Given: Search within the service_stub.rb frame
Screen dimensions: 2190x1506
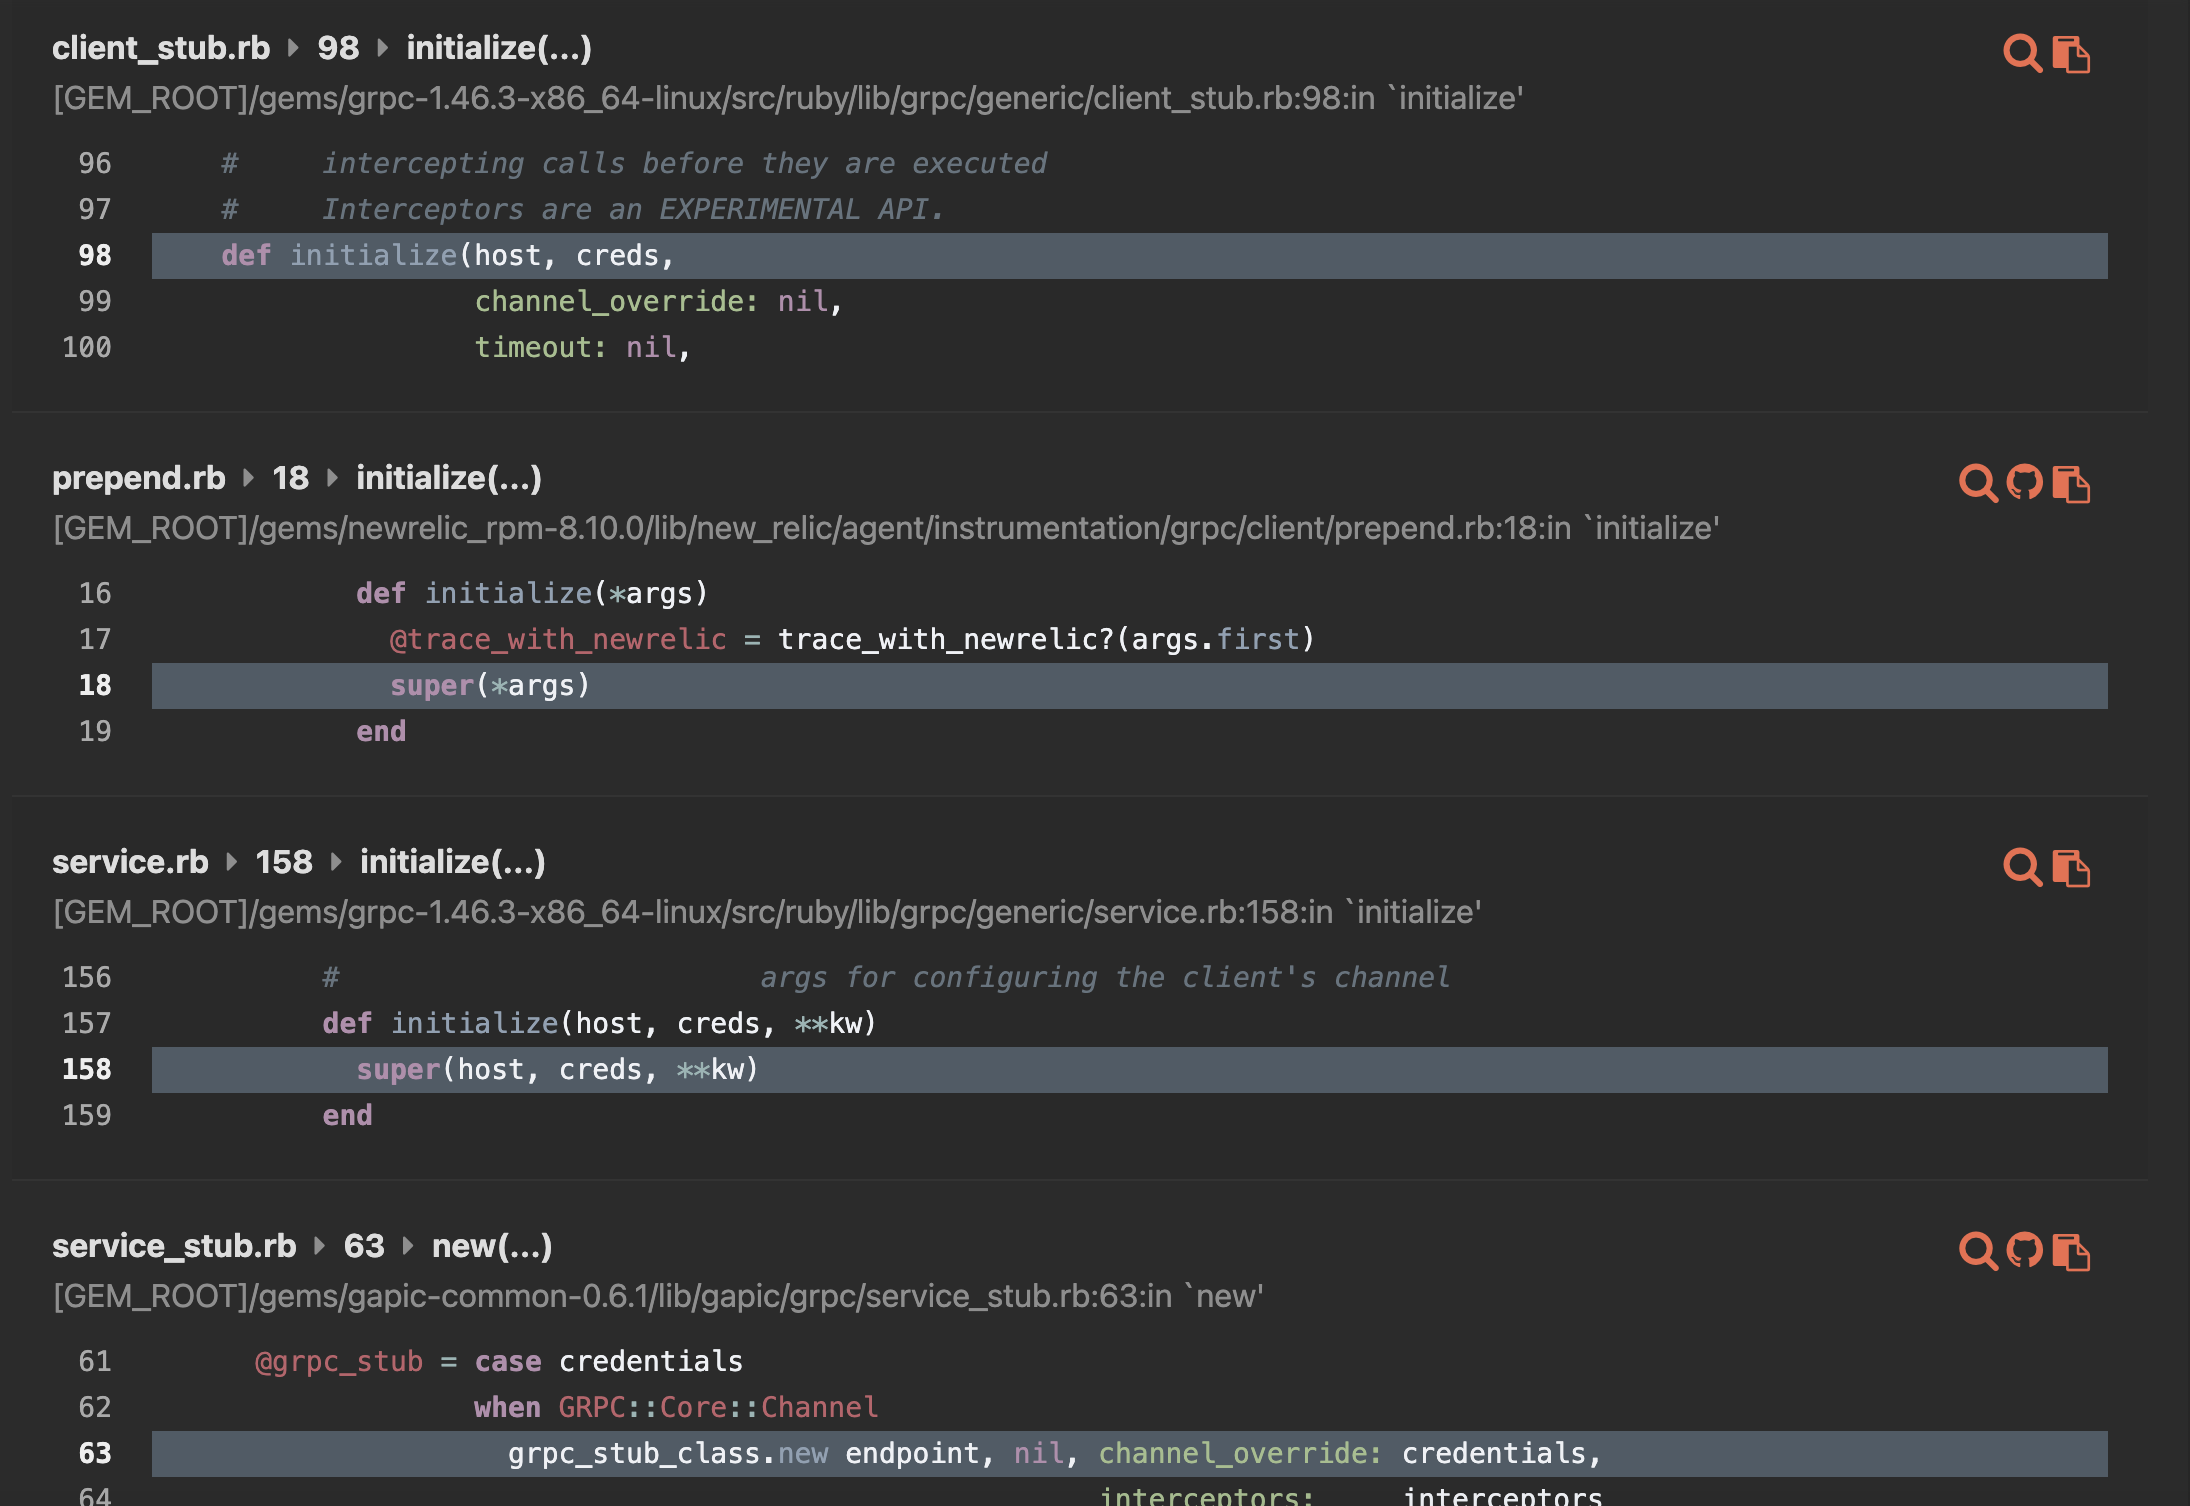Looking at the screenshot, I should (1977, 1252).
